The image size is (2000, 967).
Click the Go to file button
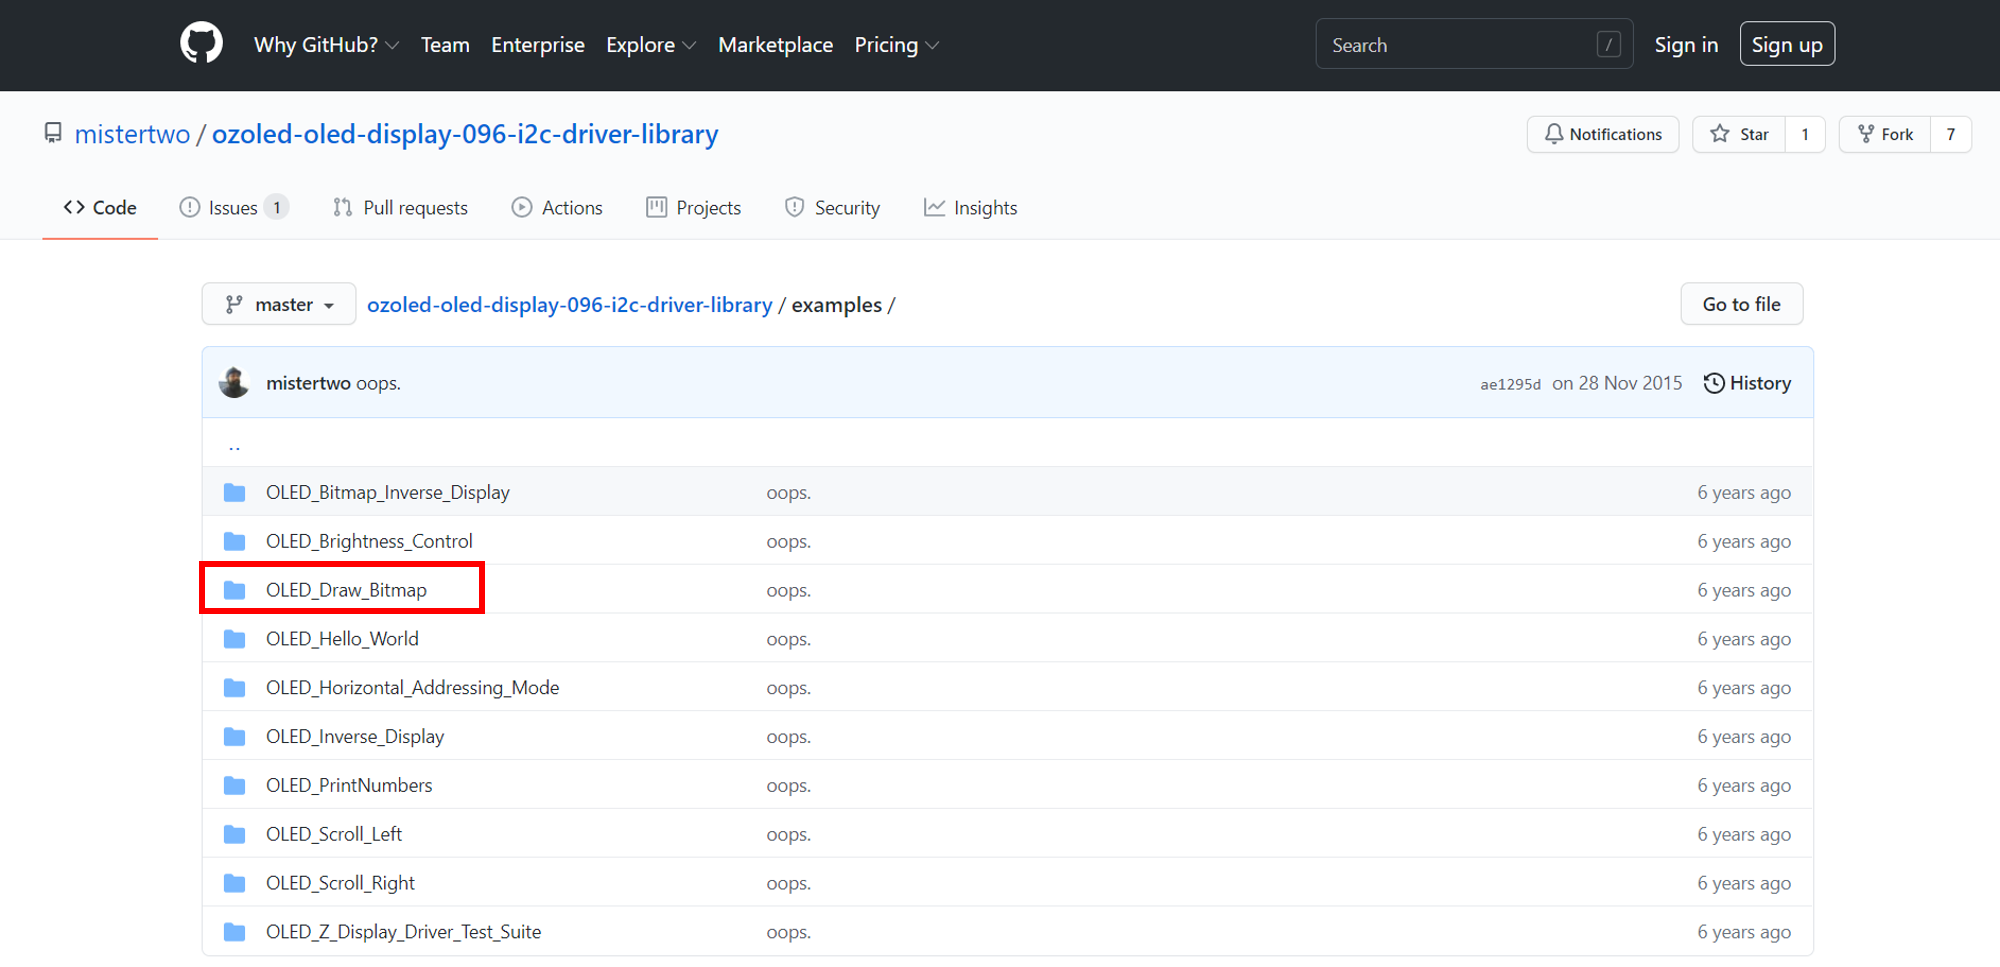(1741, 304)
